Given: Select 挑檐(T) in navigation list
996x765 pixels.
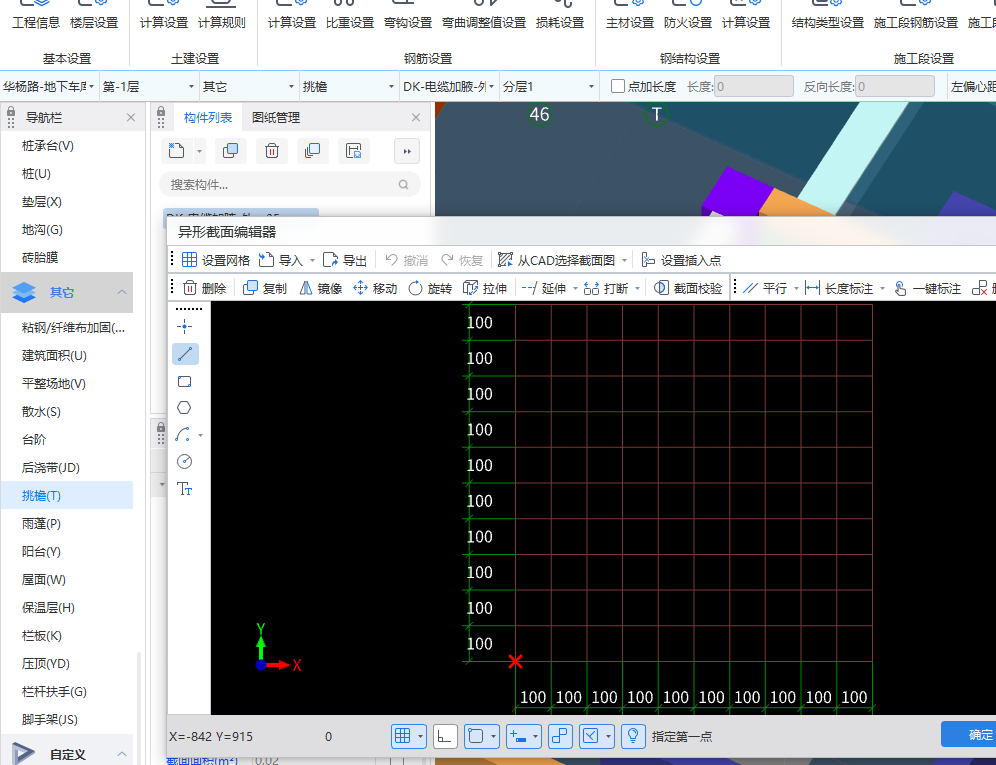Looking at the screenshot, I should [x=67, y=495].
